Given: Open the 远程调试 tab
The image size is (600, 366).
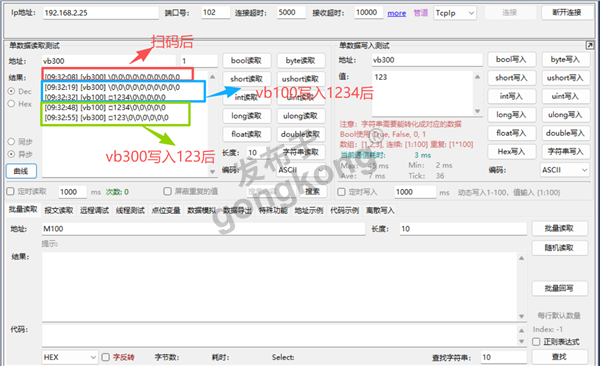Looking at the screenshot, I should [95, 210].
